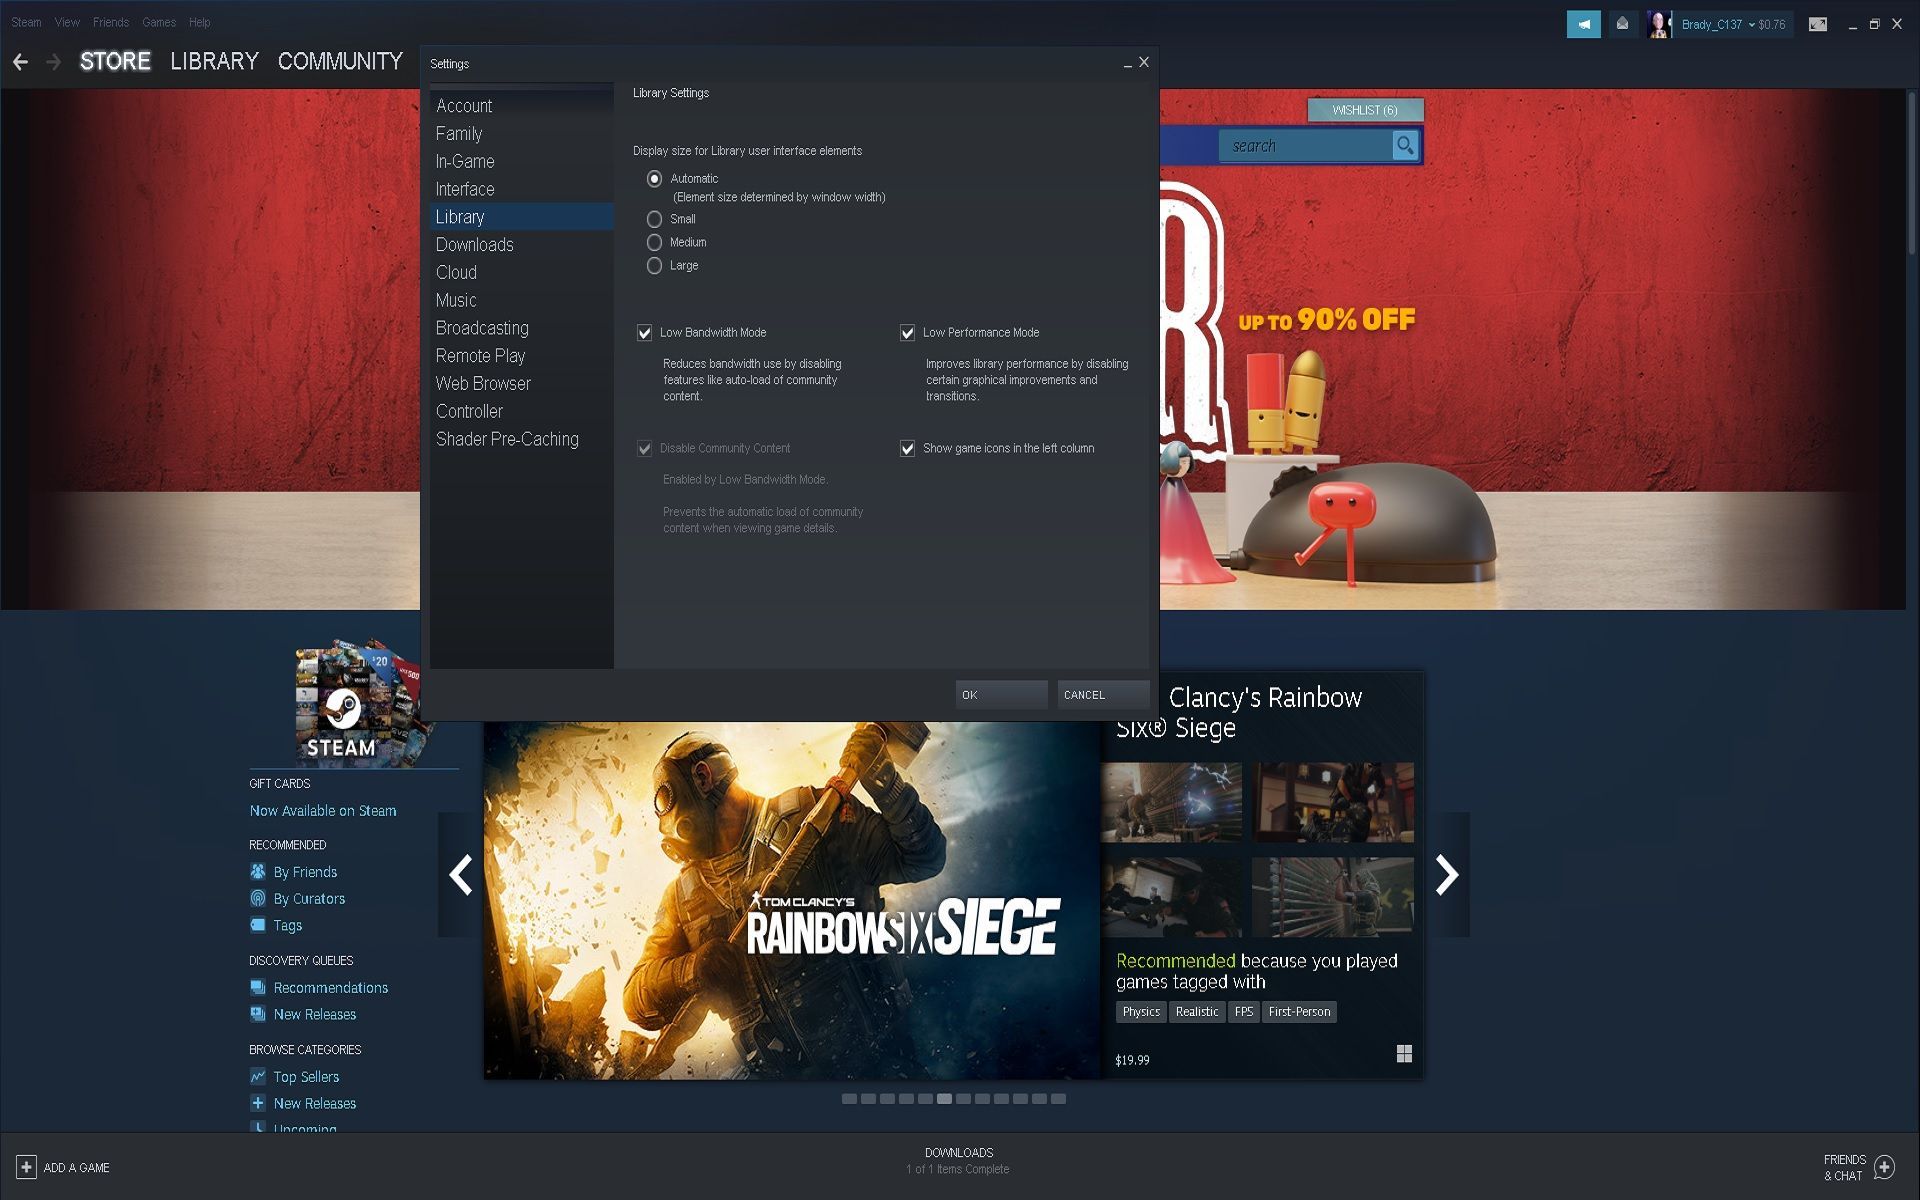Open Controller settings category
Viewport: 1920px width, 1200px height.
pos(521,412)
